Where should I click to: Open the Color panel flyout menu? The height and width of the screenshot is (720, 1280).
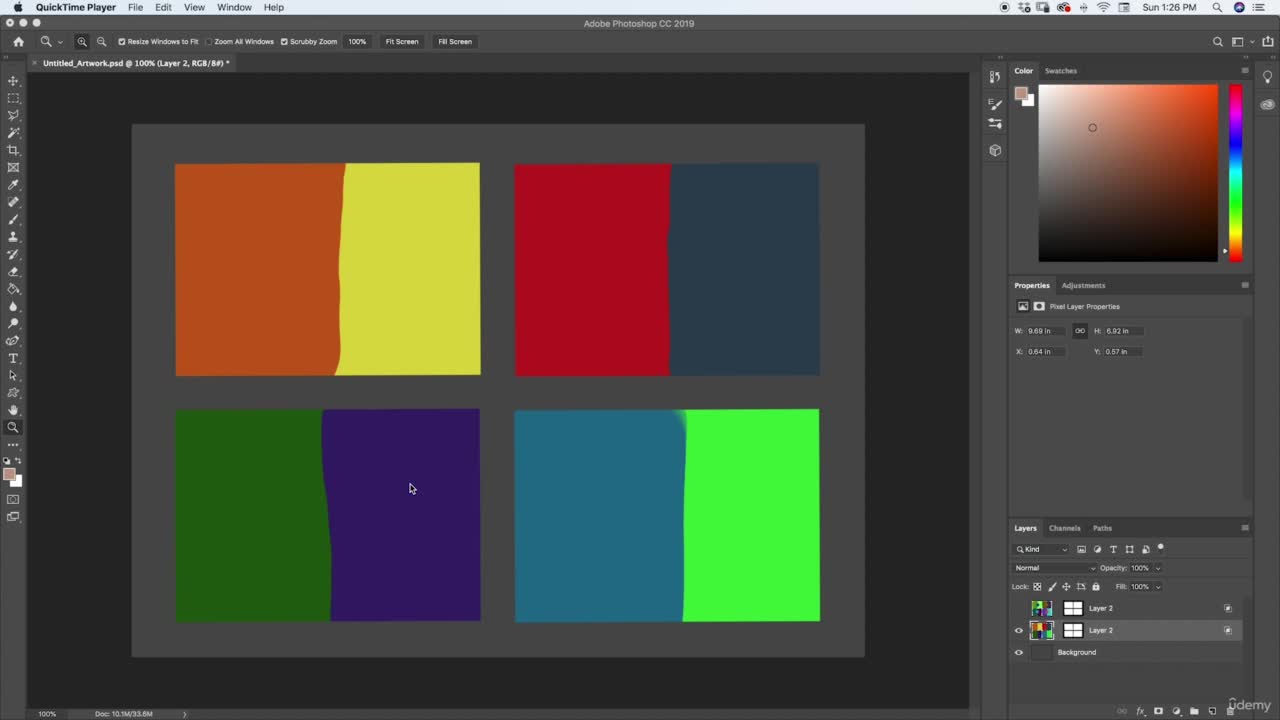tap(1245, 71)
